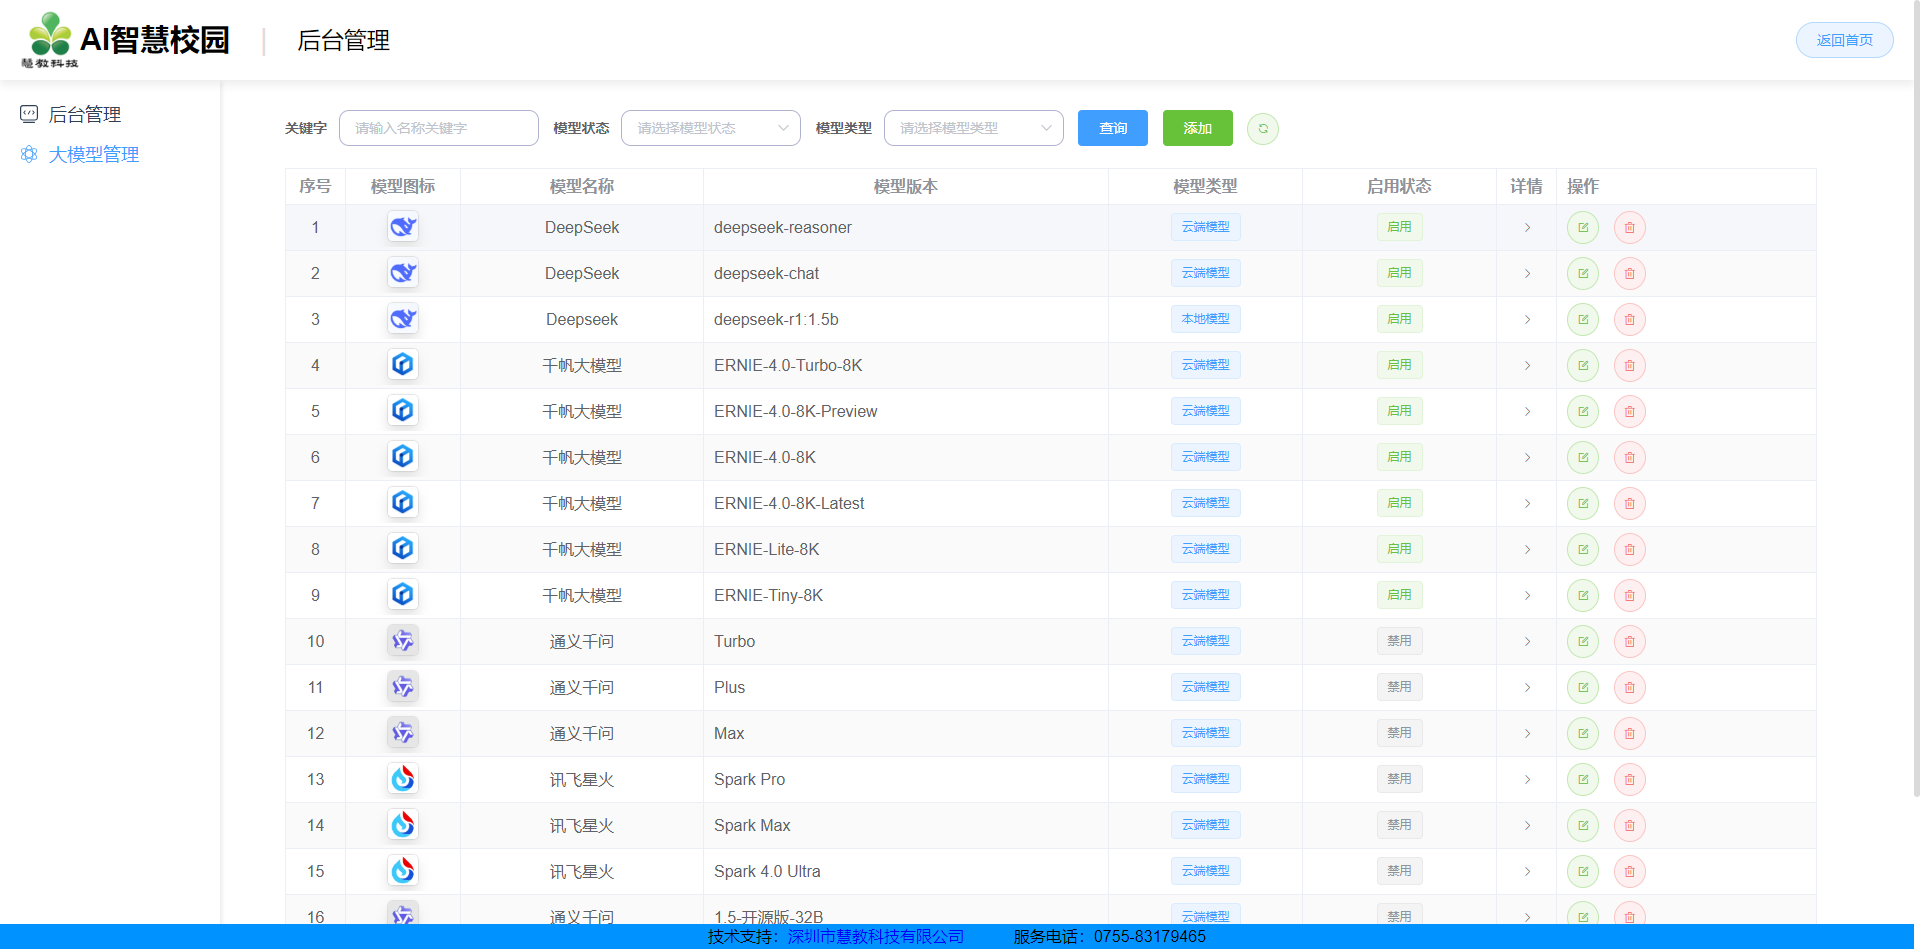Viewport: 1920px width, 949px height.
Task: Click the page vertical scrollbar
Action: 1916,400
